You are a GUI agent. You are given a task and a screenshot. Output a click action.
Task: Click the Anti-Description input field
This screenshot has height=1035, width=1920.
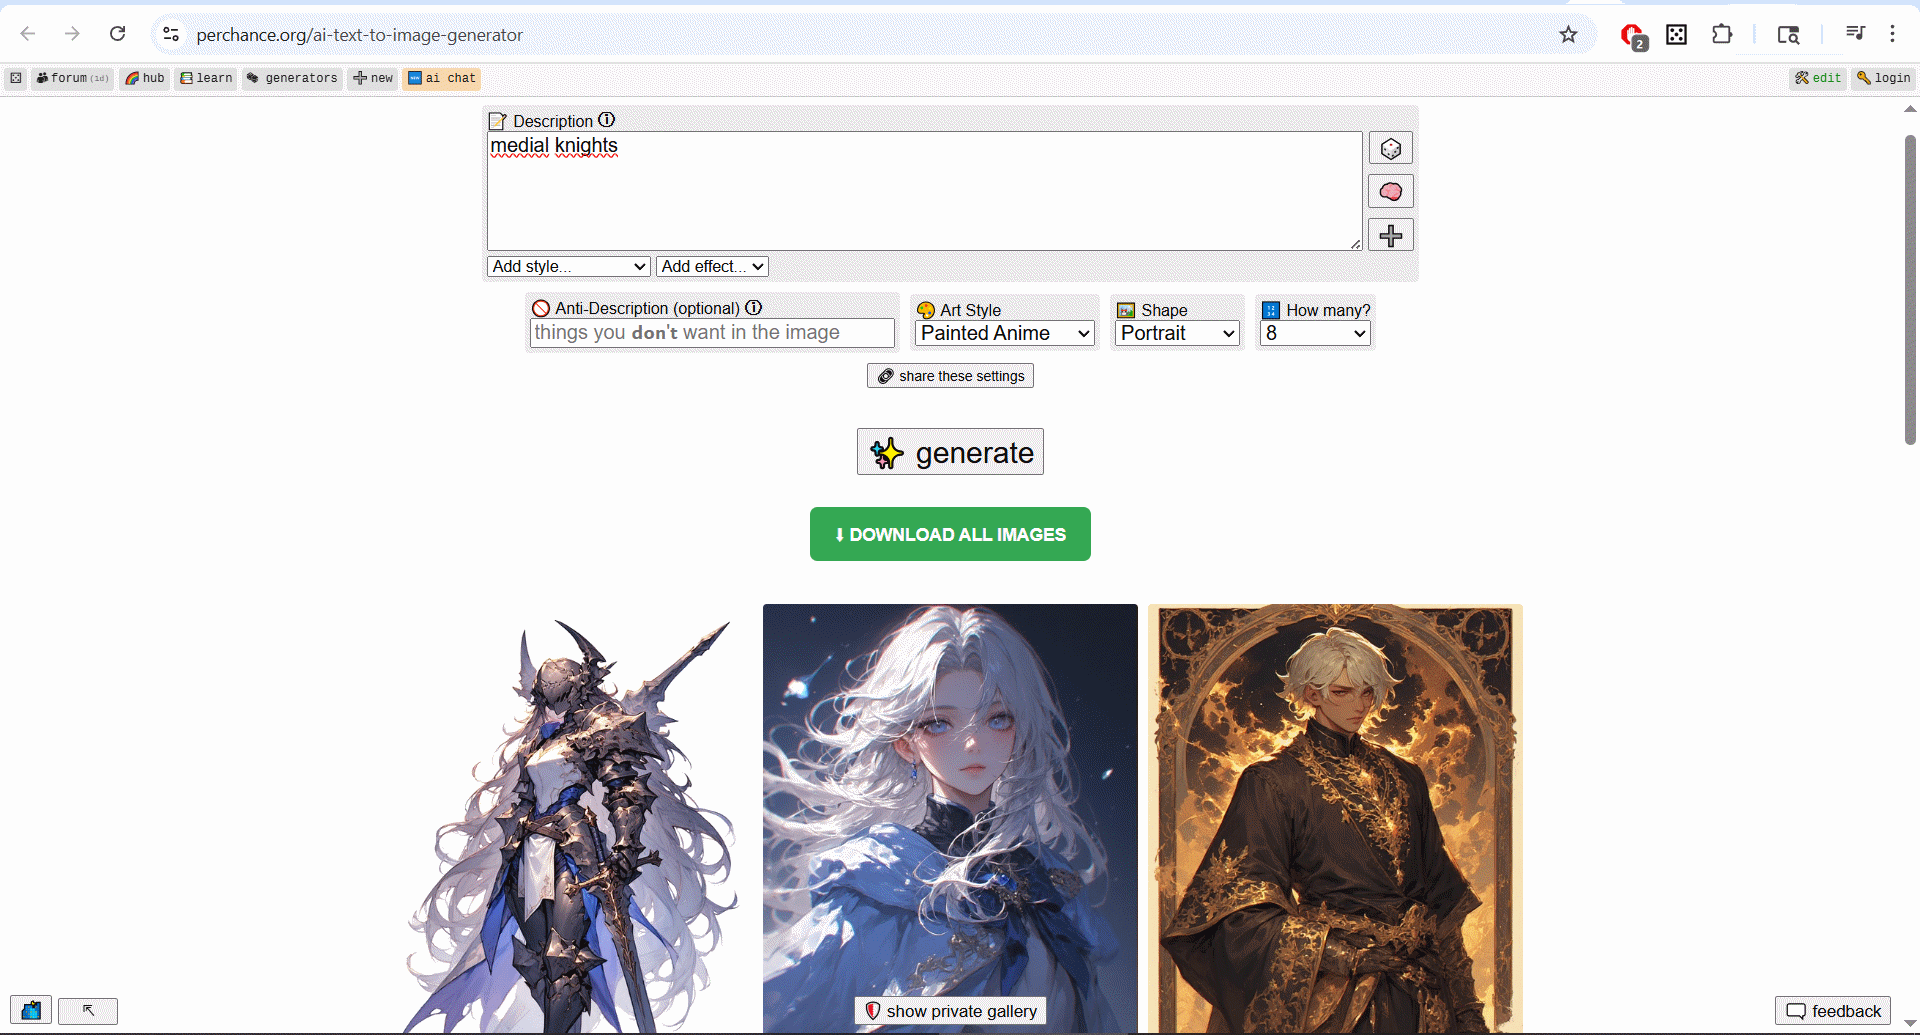(x=711, y=333)
